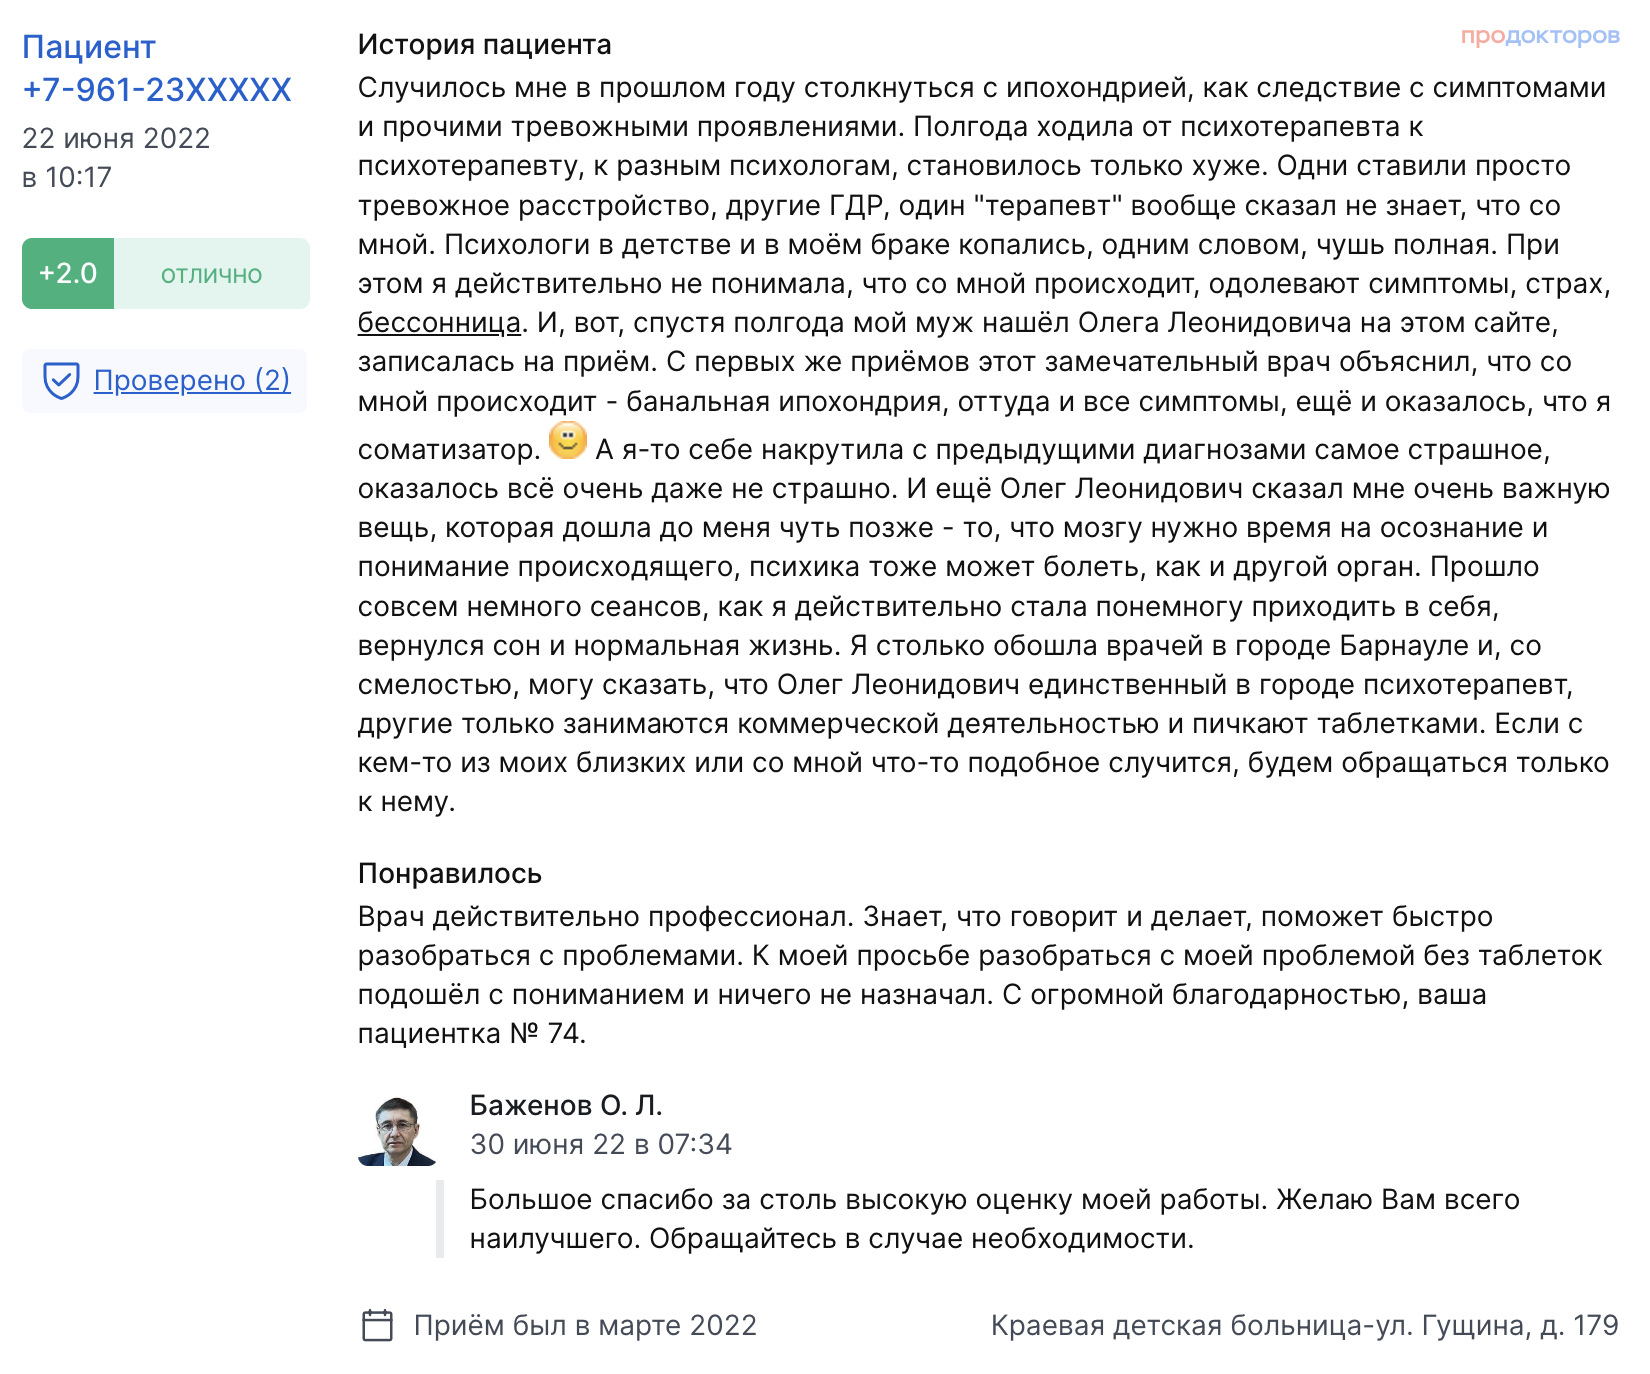Open the Пациент +7-961-23XXXXX profile link
Screen dimensions: 1650x1374
point(157,68)
